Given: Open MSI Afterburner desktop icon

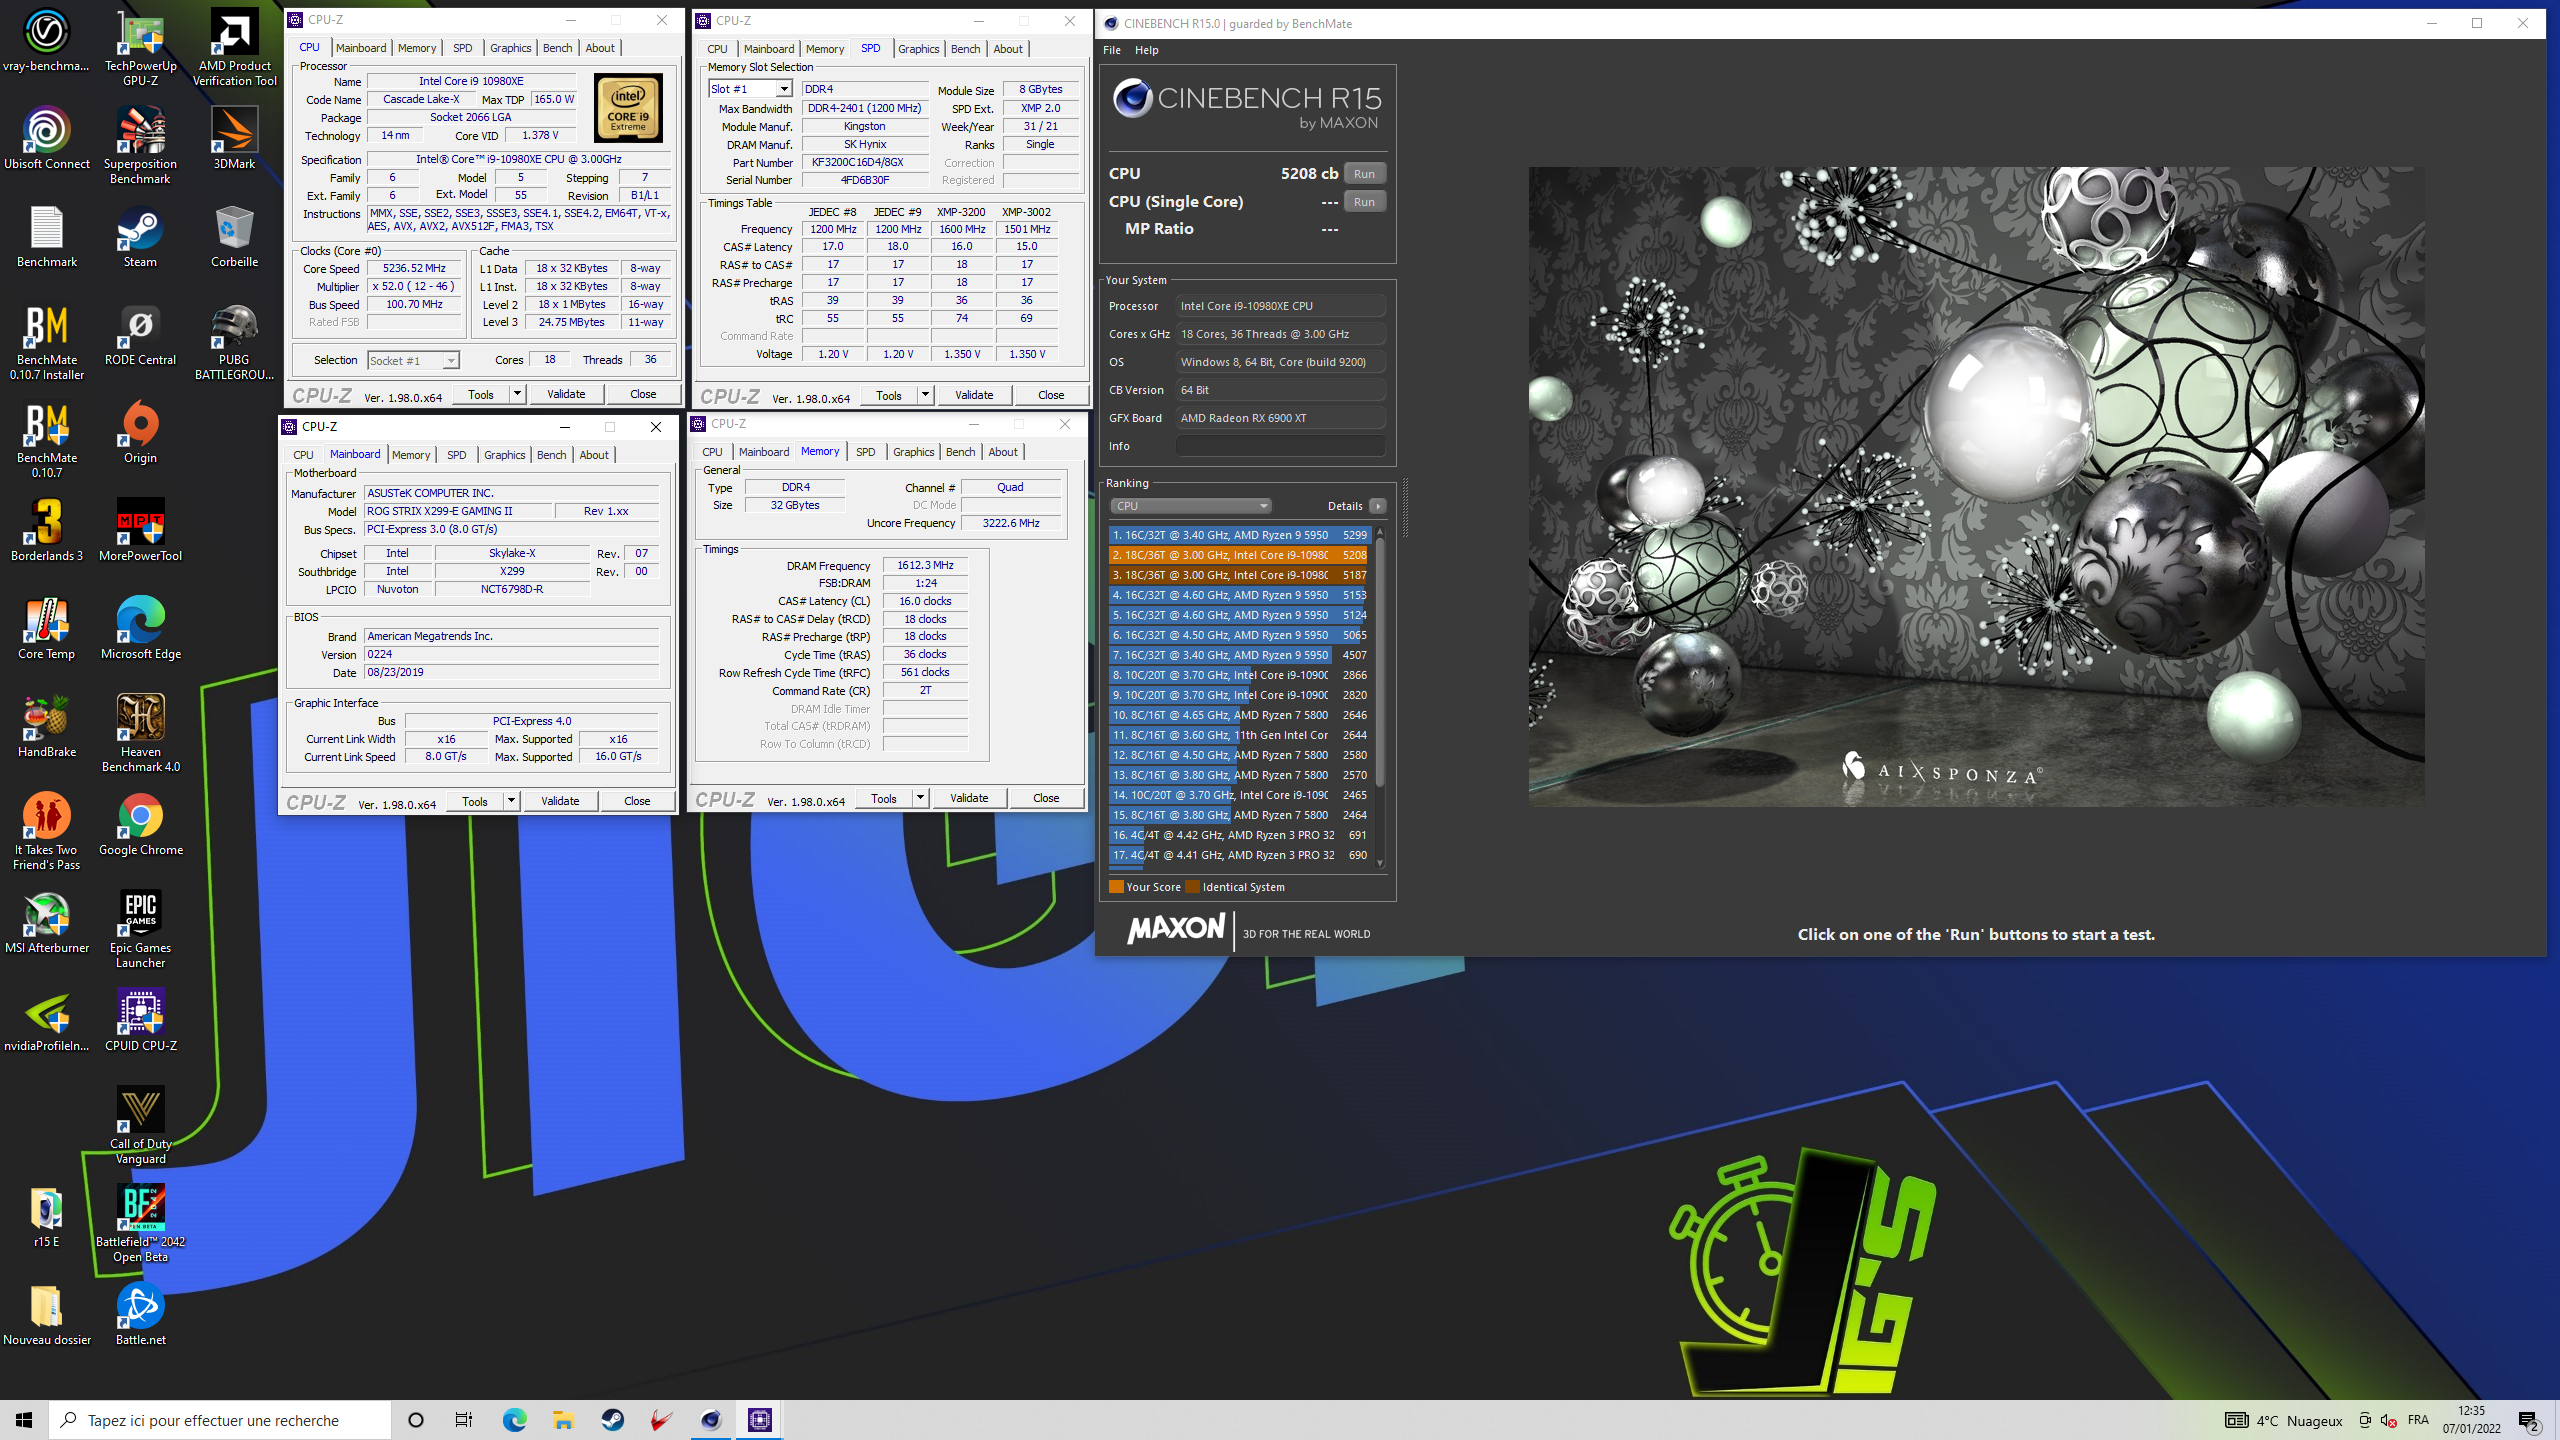Looking at the screenshot, I should [46, 922].
